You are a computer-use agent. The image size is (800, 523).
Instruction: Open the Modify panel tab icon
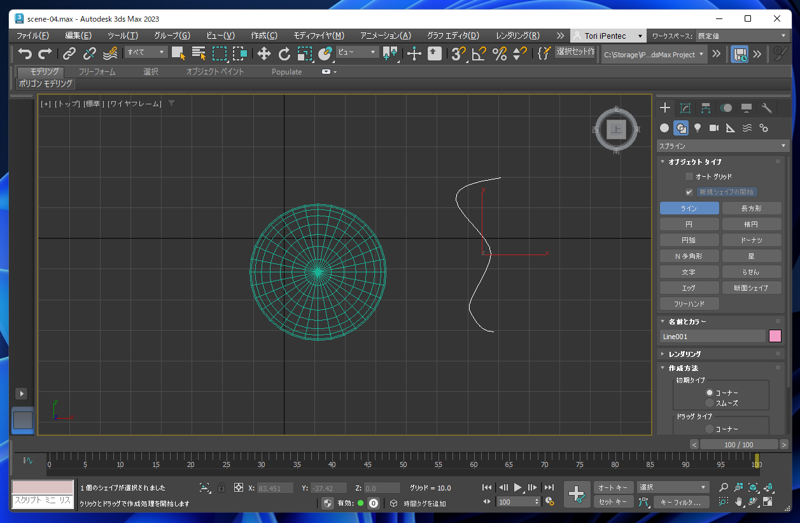pyautogui.click(x=685, y=108)
